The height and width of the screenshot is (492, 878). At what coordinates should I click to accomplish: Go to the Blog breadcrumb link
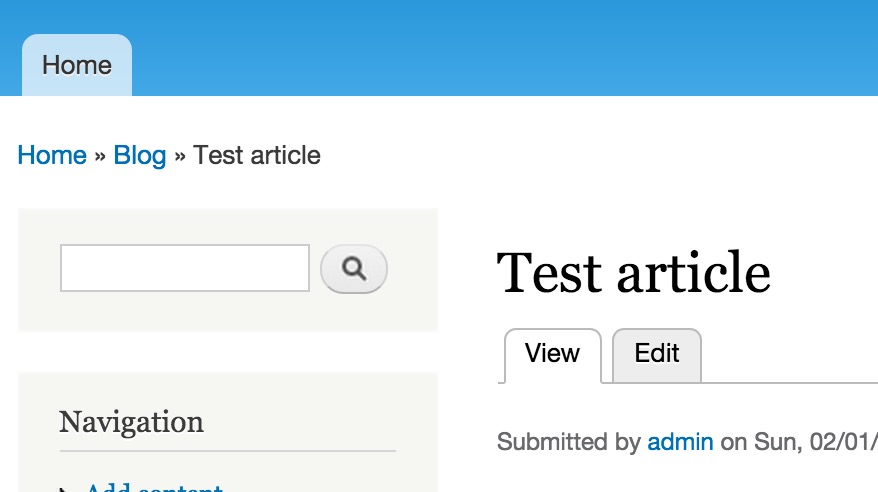pyautogui.click(x=139, y=155)
